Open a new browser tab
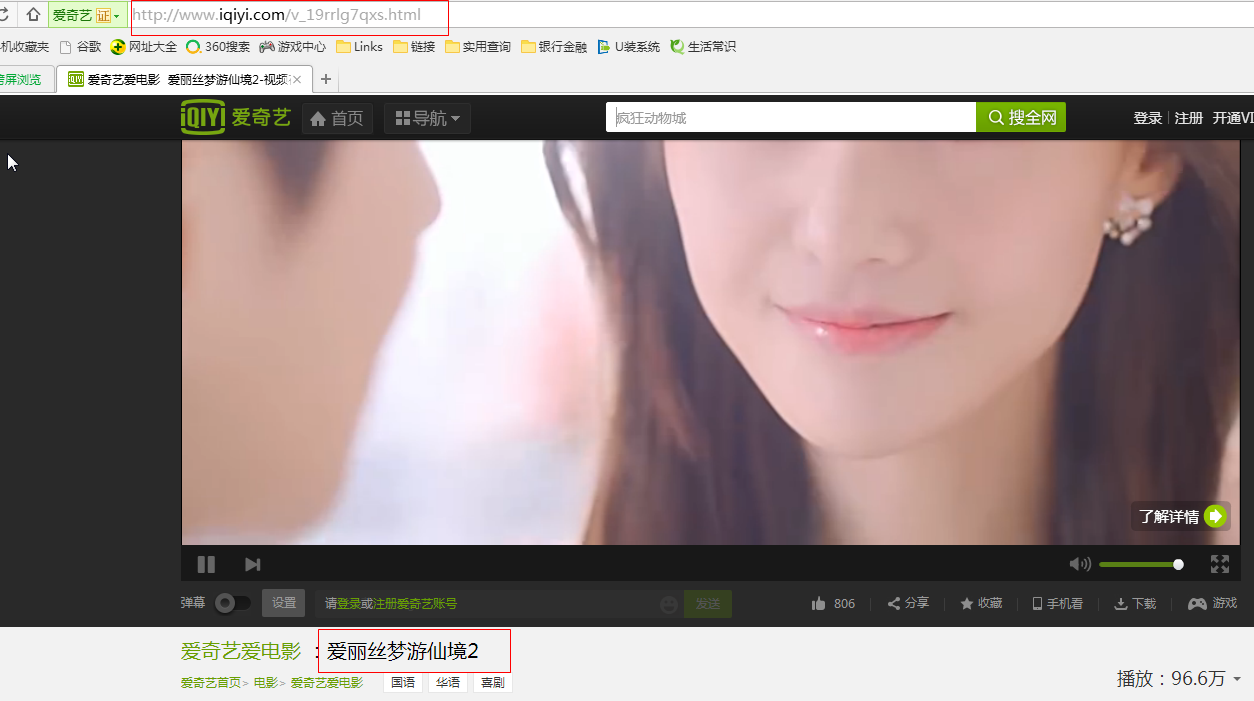Screen dimensions: 1254x701 326,79
